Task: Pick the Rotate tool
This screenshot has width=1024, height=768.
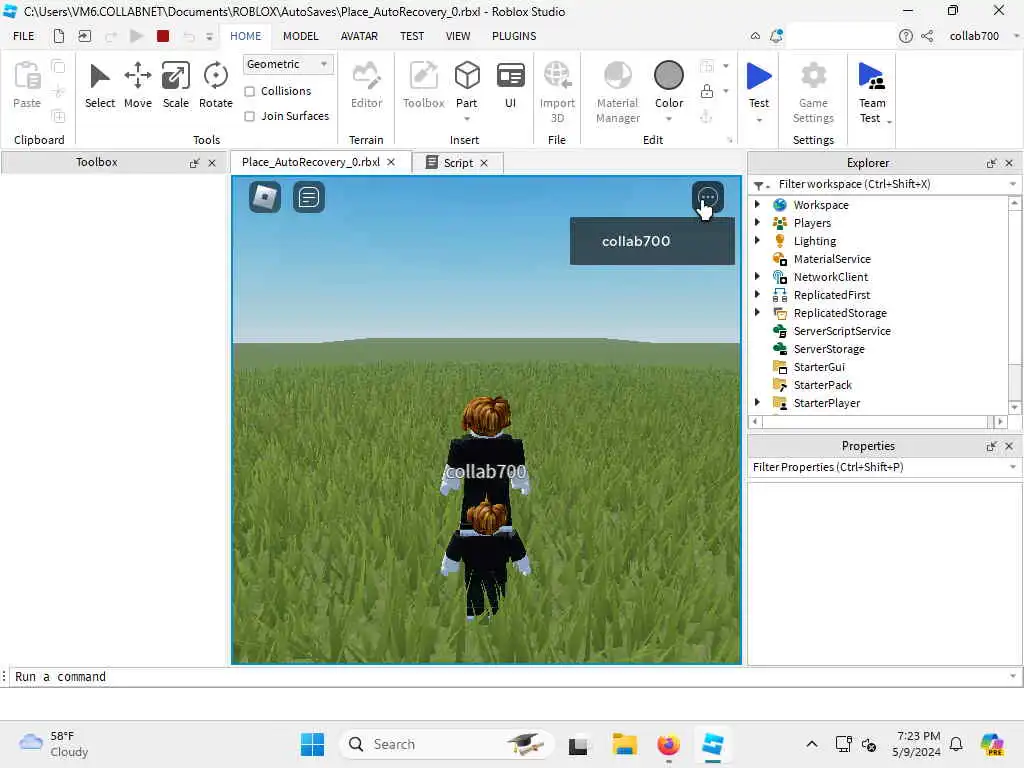Action: [x=216, y=85]
